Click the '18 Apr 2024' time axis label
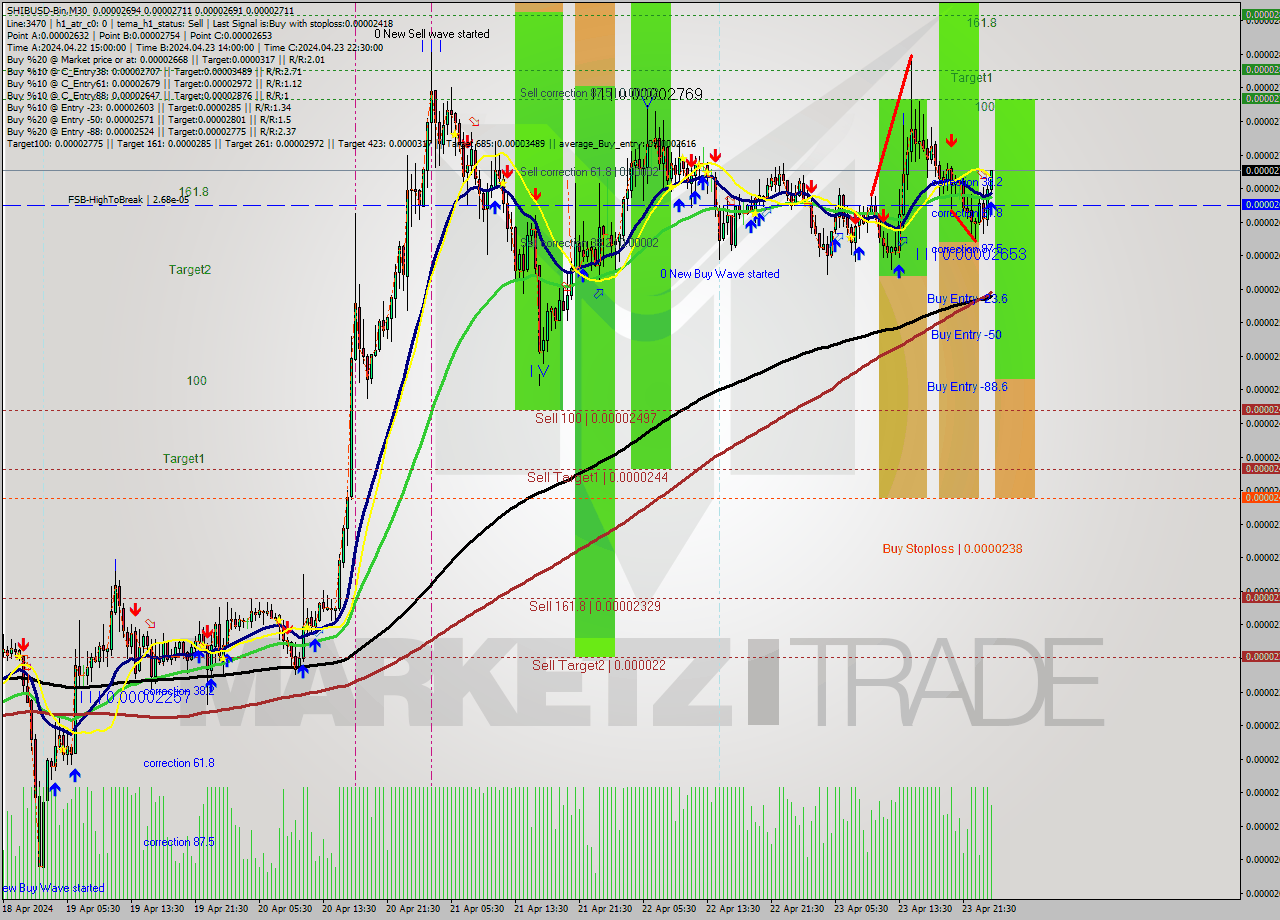 (x=27, y=909)
